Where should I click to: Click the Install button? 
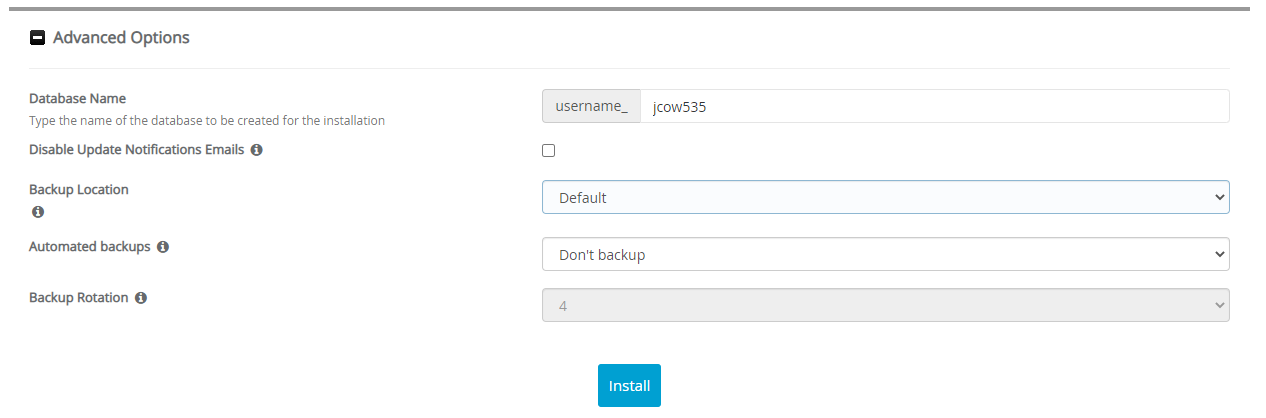click(x=629, y=386)
